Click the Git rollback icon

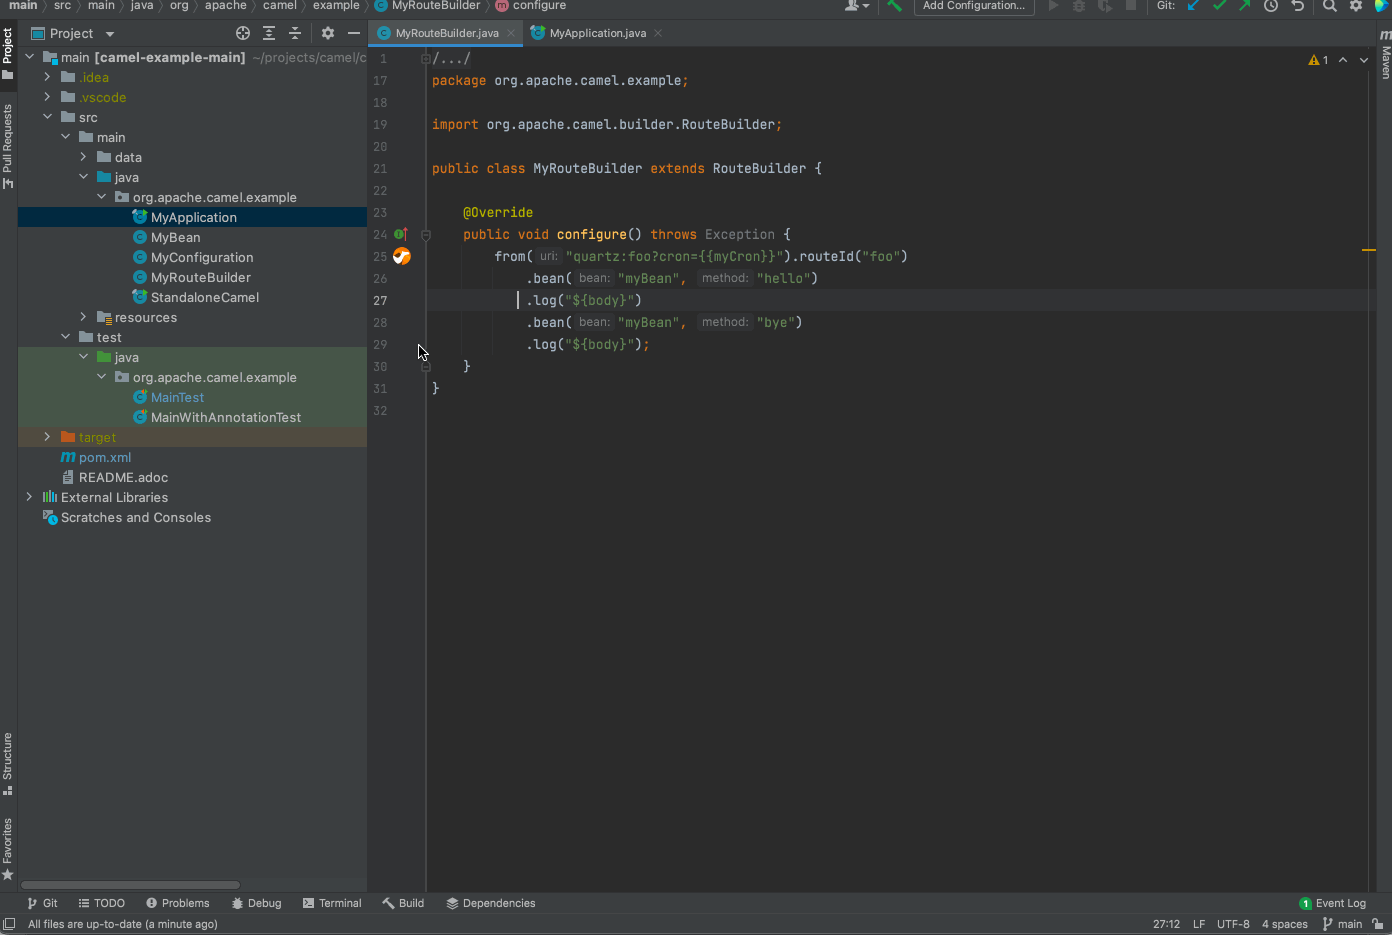[x=1298, y=6]
